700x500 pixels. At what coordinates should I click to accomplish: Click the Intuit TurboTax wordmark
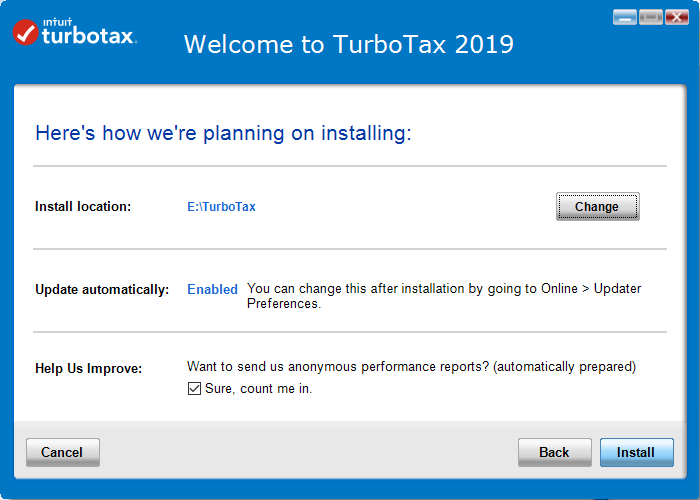tap(89, 32)
